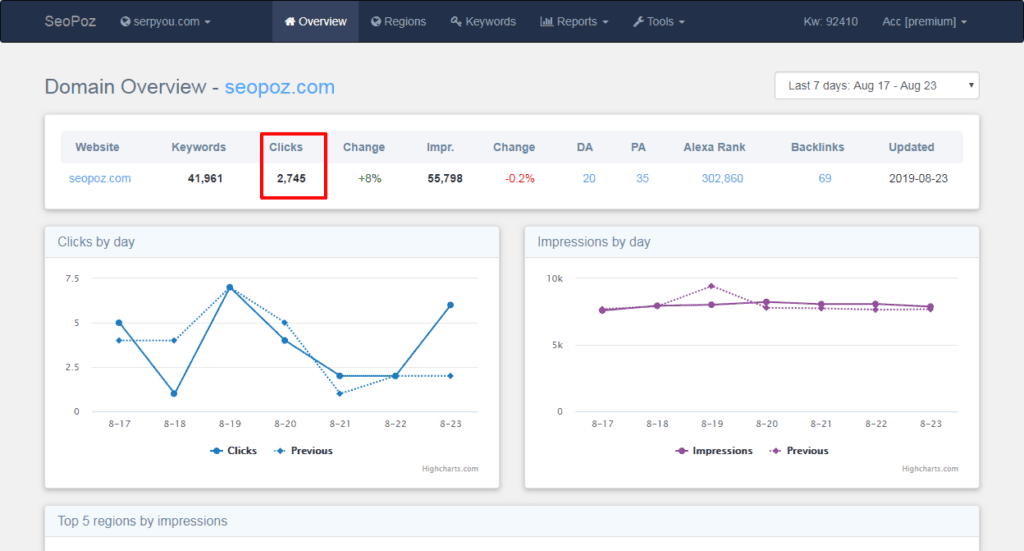Click the bar chart icon beside Reports
The height and width of the screenshot is (551, 1024).
[x=546, y=22]
